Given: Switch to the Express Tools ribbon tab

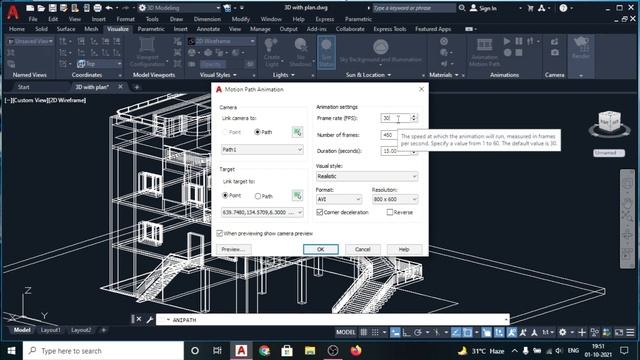Looking at the screenshot, I should [x=389, y=29].
